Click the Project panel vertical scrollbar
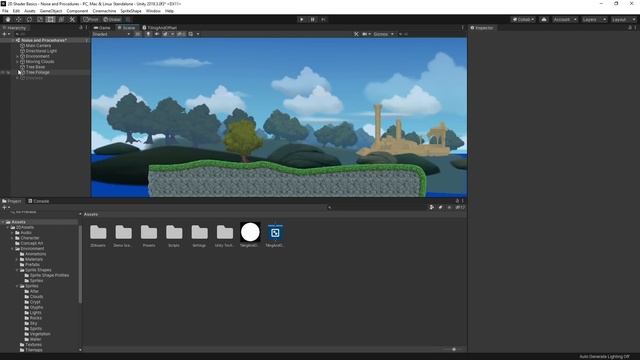640x360 pixels. pos(80,265)
